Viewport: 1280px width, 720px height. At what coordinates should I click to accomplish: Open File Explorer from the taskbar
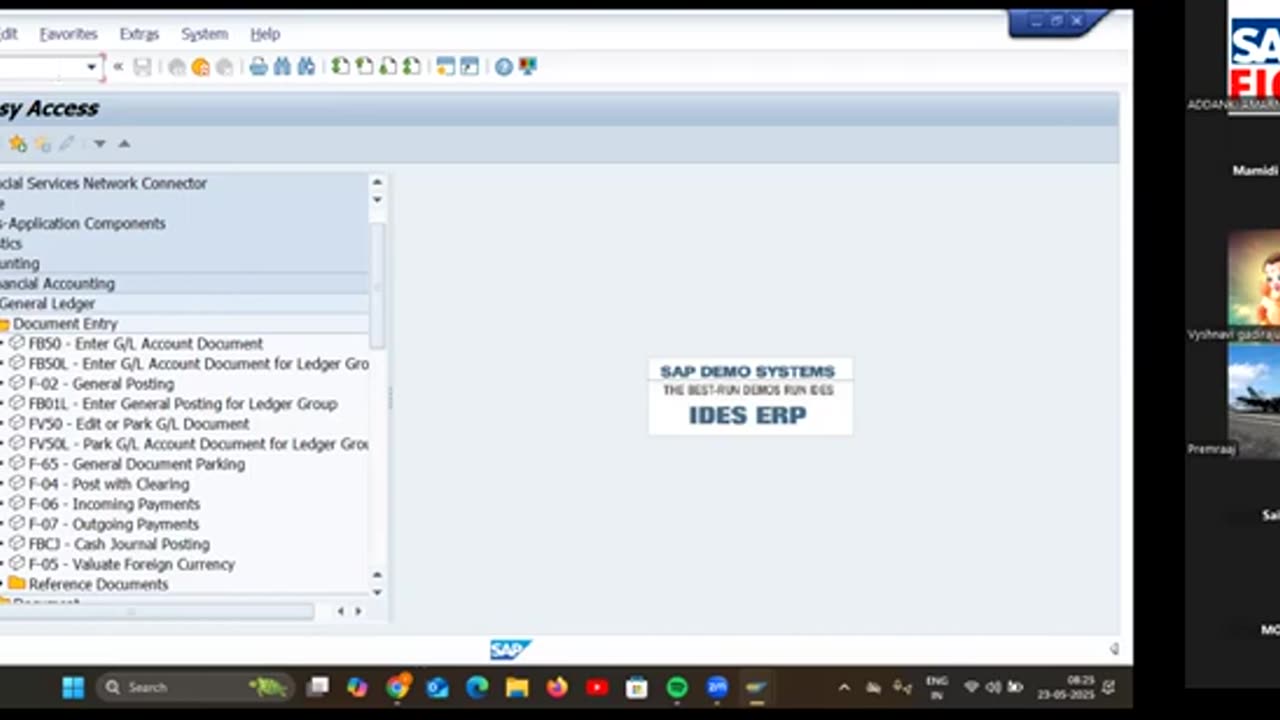pos(517,688)
